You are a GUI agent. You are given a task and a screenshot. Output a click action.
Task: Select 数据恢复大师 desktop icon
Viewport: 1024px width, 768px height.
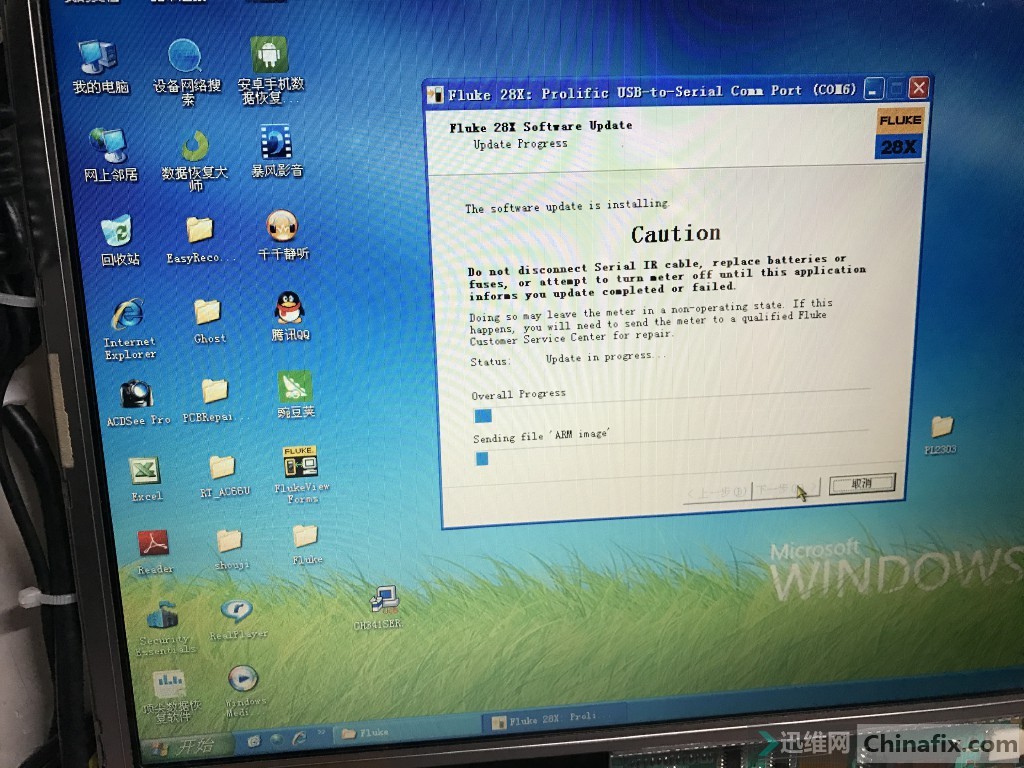195,160
